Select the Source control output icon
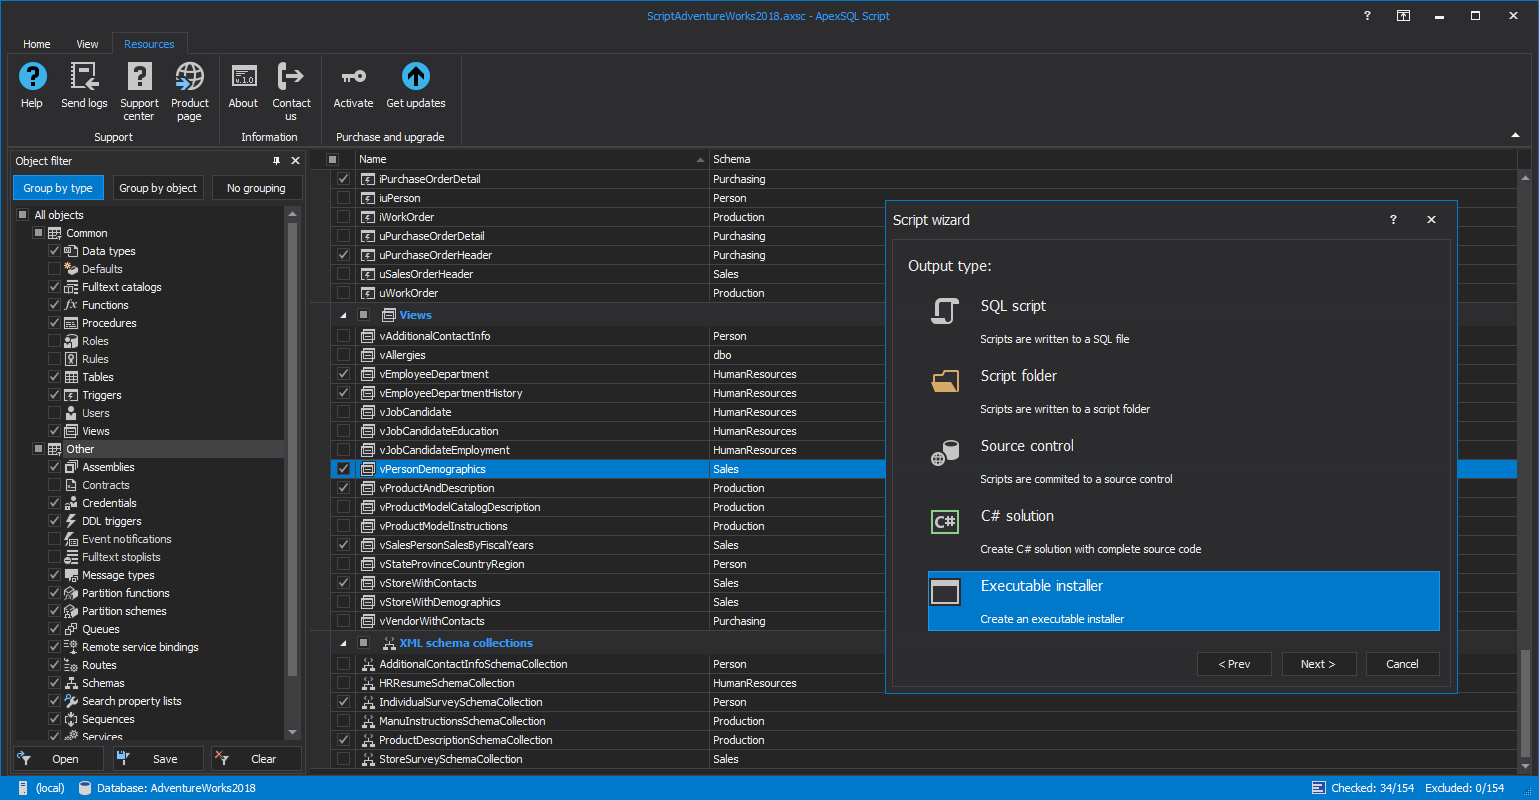This screenshot has width=1539, height=800. coord(944,452)
